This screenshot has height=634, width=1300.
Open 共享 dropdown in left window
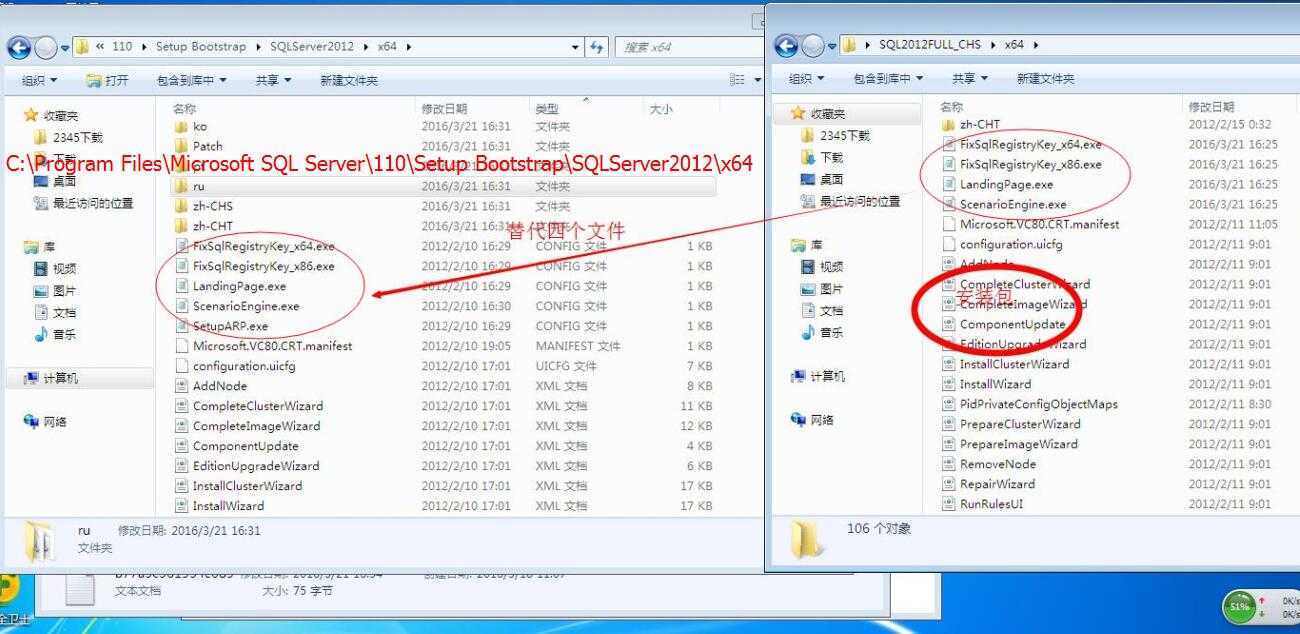[x=273, y=80]
